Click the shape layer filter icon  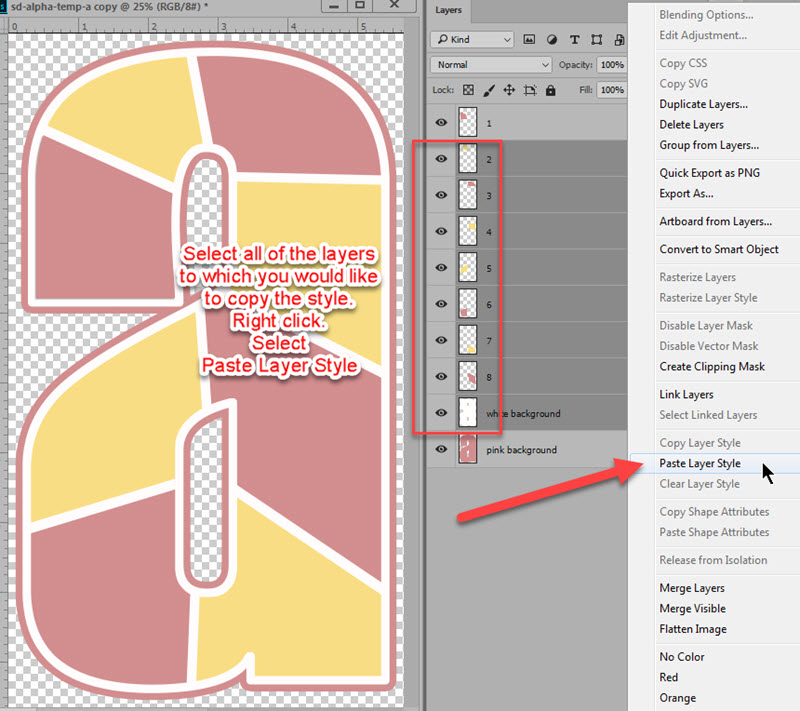click(x=596, y=39)
